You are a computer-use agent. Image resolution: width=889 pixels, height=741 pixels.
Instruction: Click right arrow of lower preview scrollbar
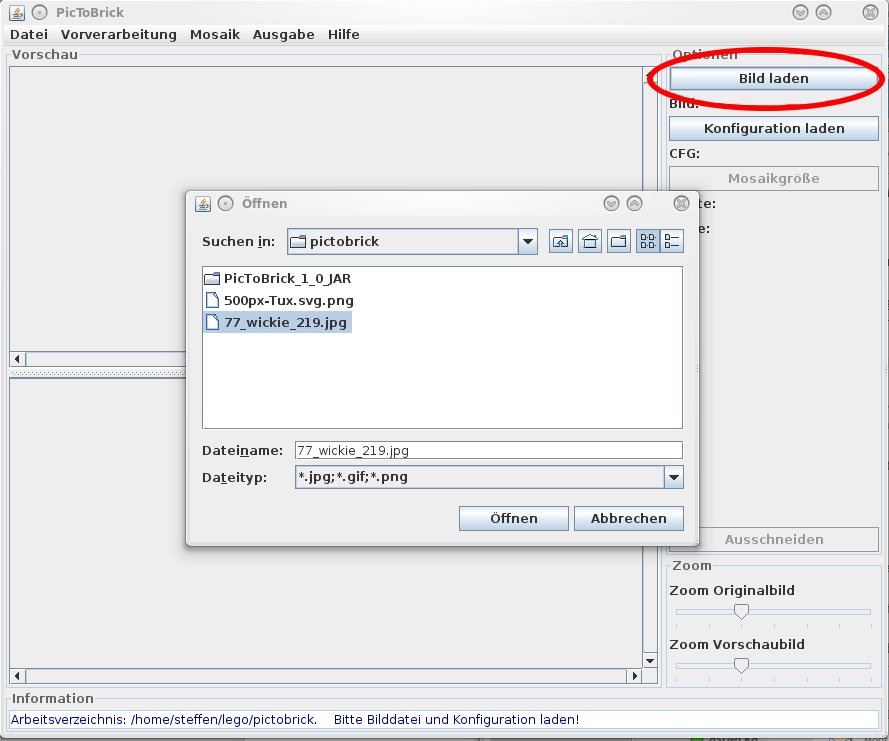pos(634,675)
